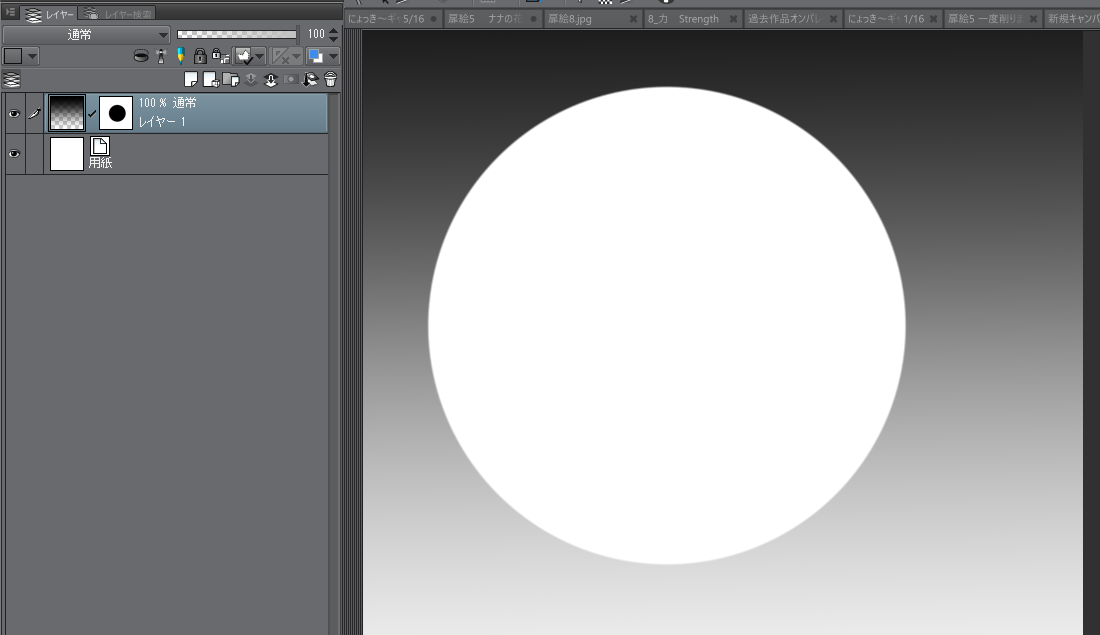Click the layer opacity slider
1100x635 pixels.
pyautogui.click(x=237, y=34)
